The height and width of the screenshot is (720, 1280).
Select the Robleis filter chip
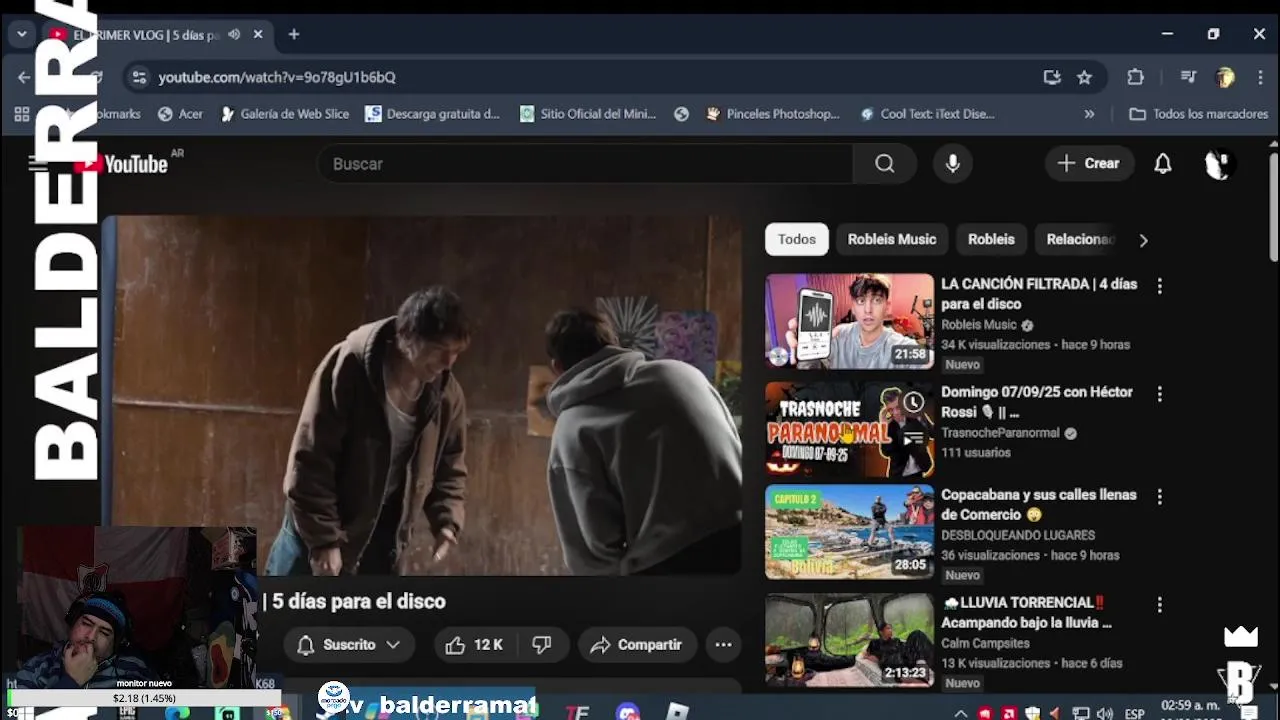(x=991, y=239)
